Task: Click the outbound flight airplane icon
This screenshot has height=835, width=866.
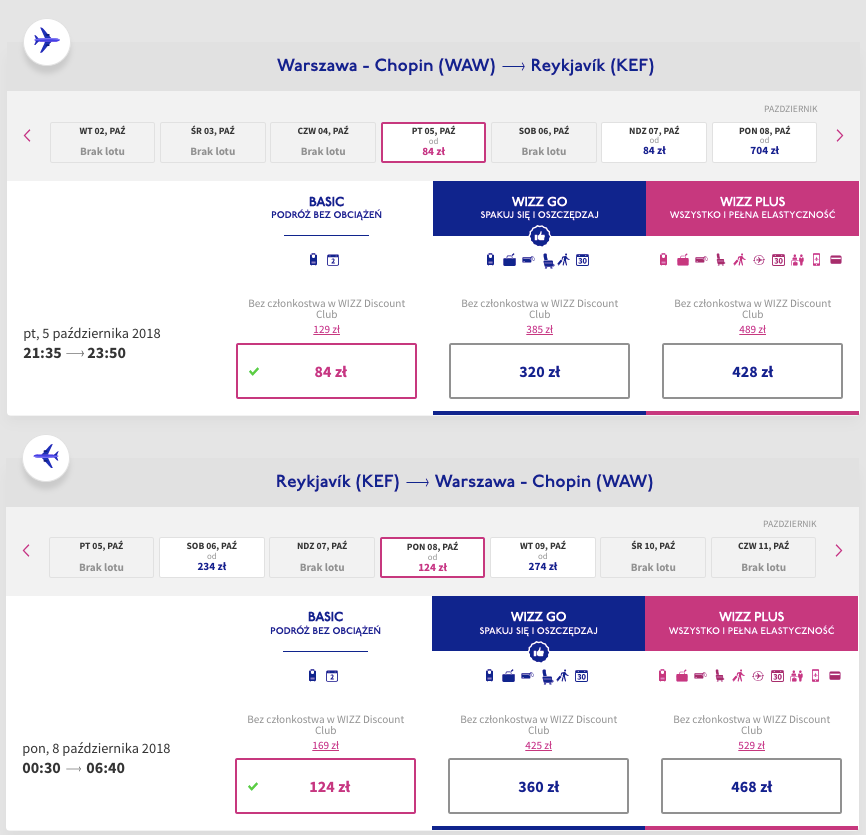Action: (47, 41)
